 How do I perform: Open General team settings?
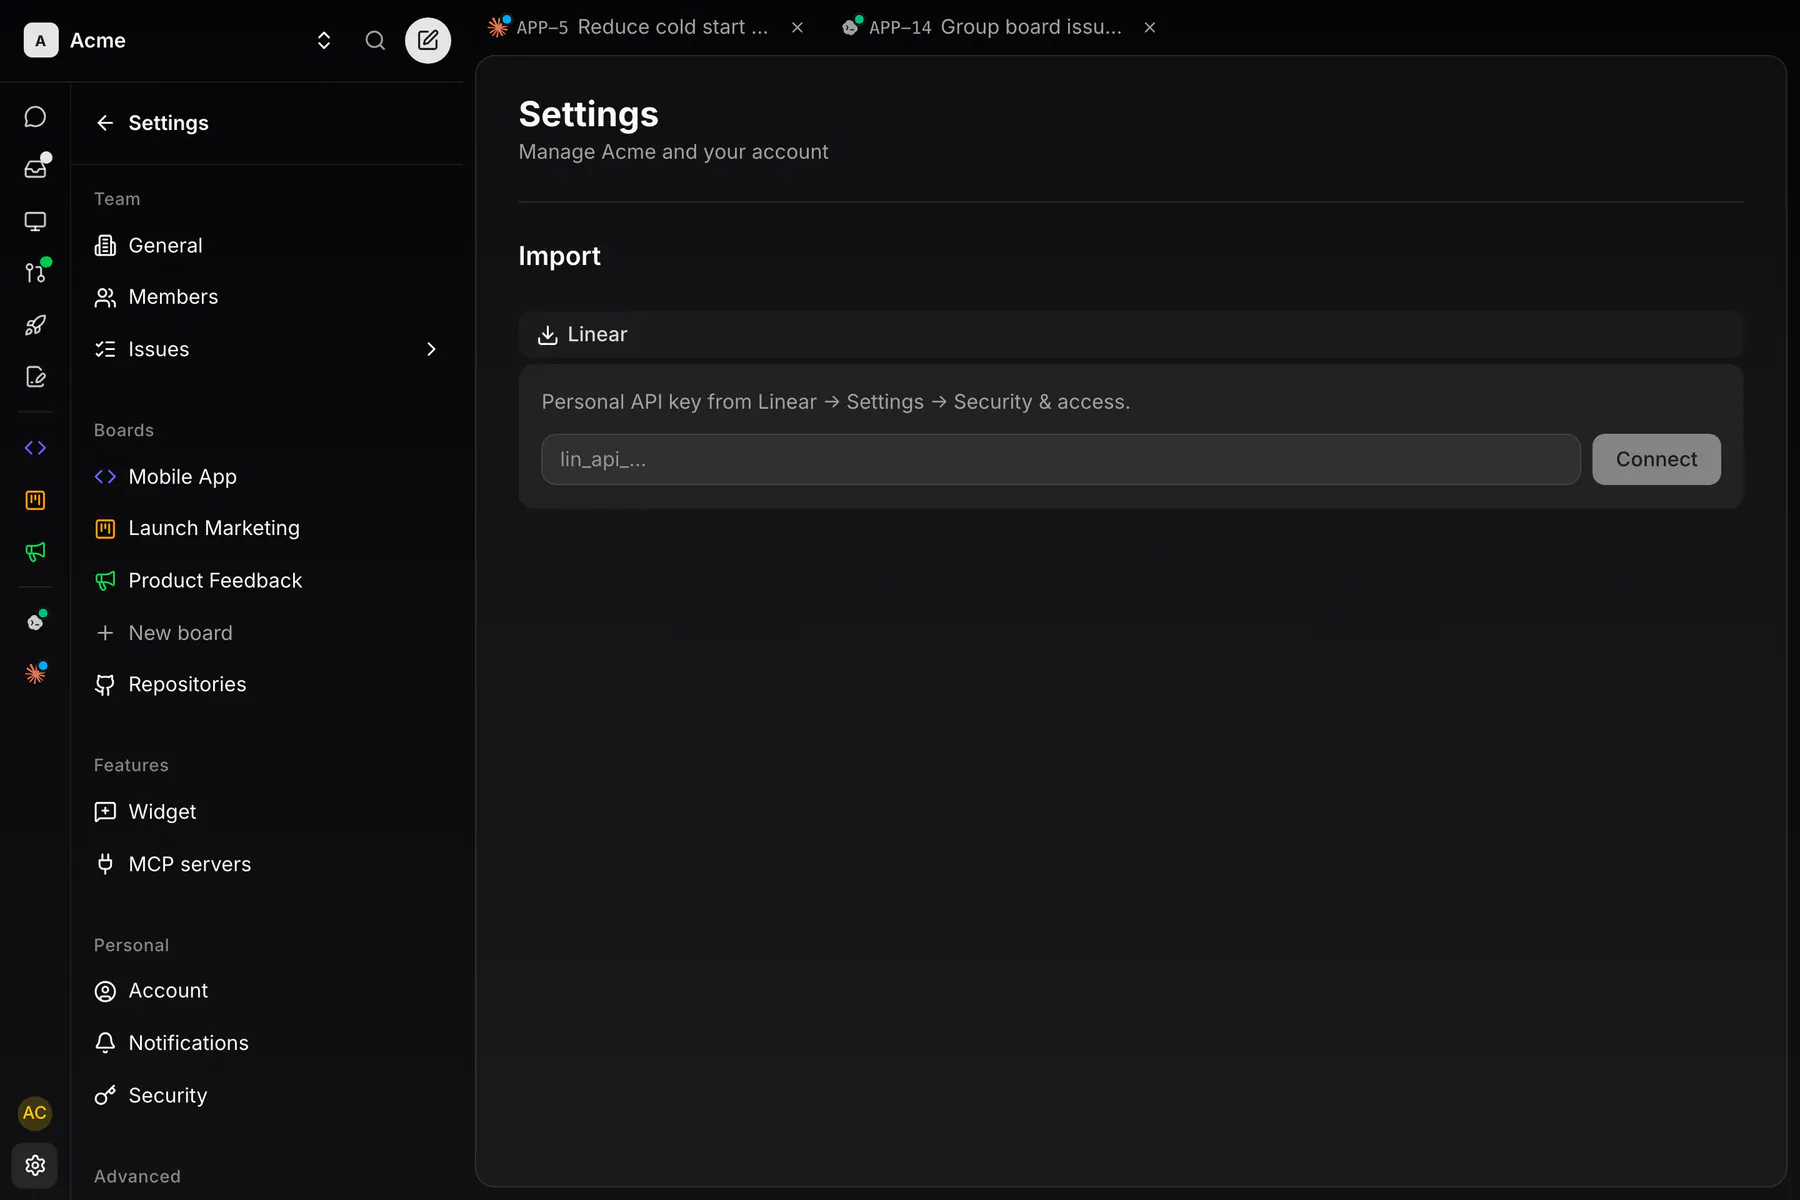click(x=267, y=246)
